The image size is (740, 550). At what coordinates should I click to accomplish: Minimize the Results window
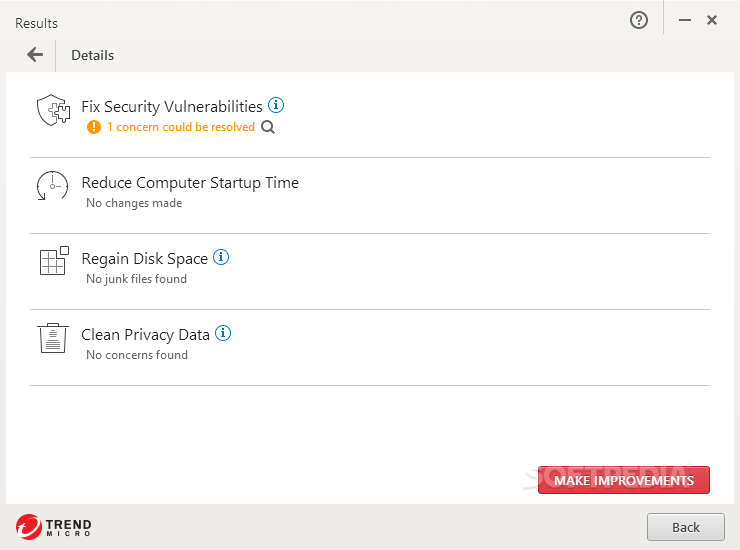(x=685, y=20)
